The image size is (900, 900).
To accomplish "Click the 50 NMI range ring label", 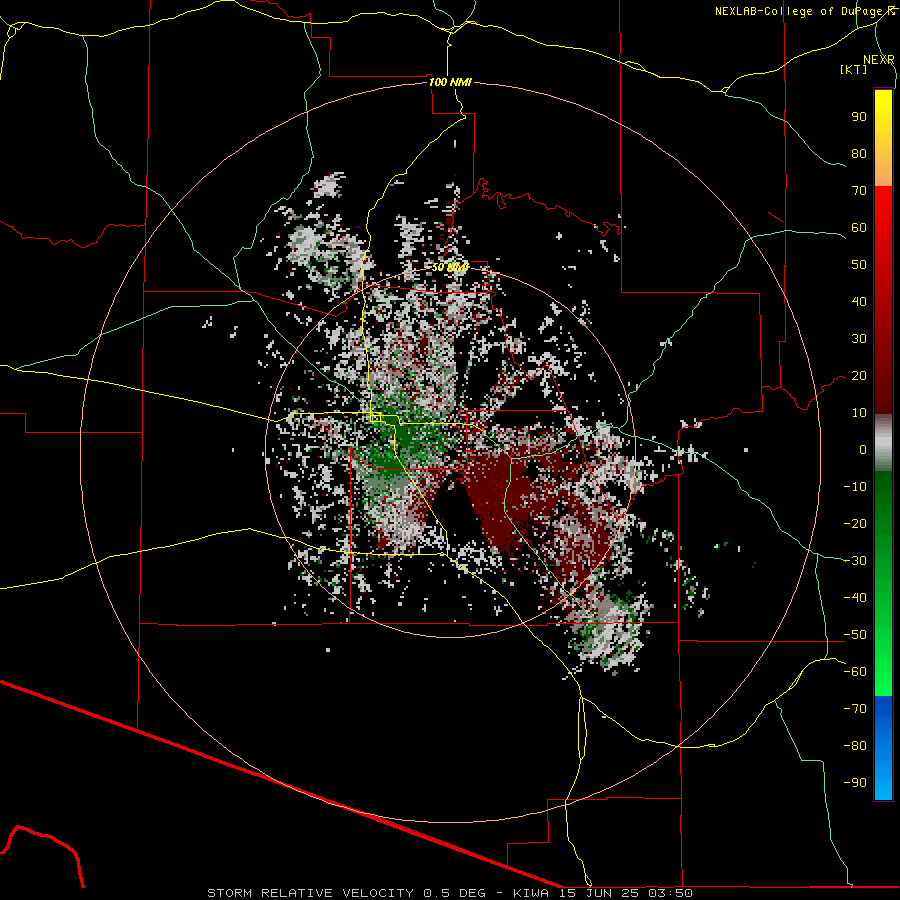I will [450, 267].
